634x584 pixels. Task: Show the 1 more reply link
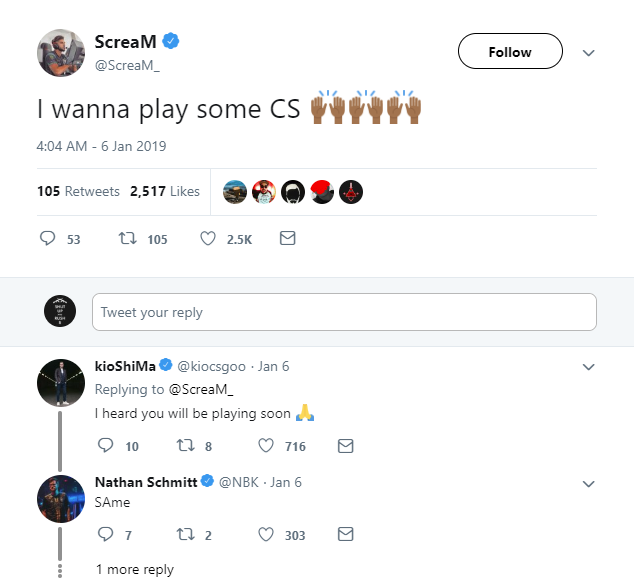(x=134, y=569)
